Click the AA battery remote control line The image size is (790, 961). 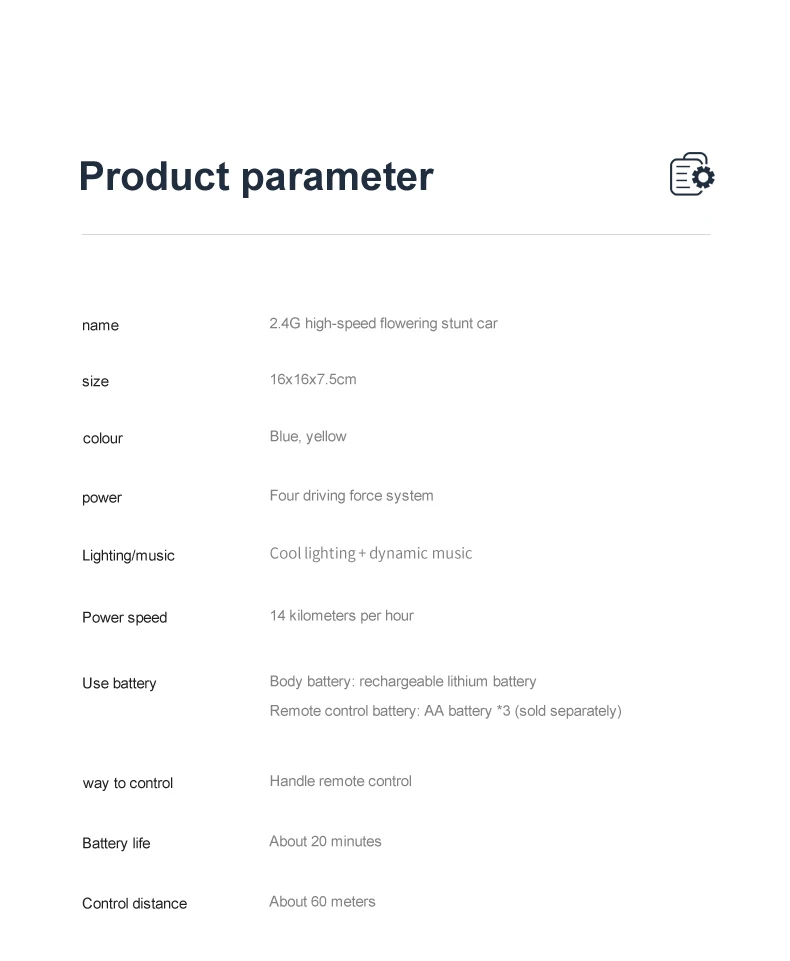(445, 711)
